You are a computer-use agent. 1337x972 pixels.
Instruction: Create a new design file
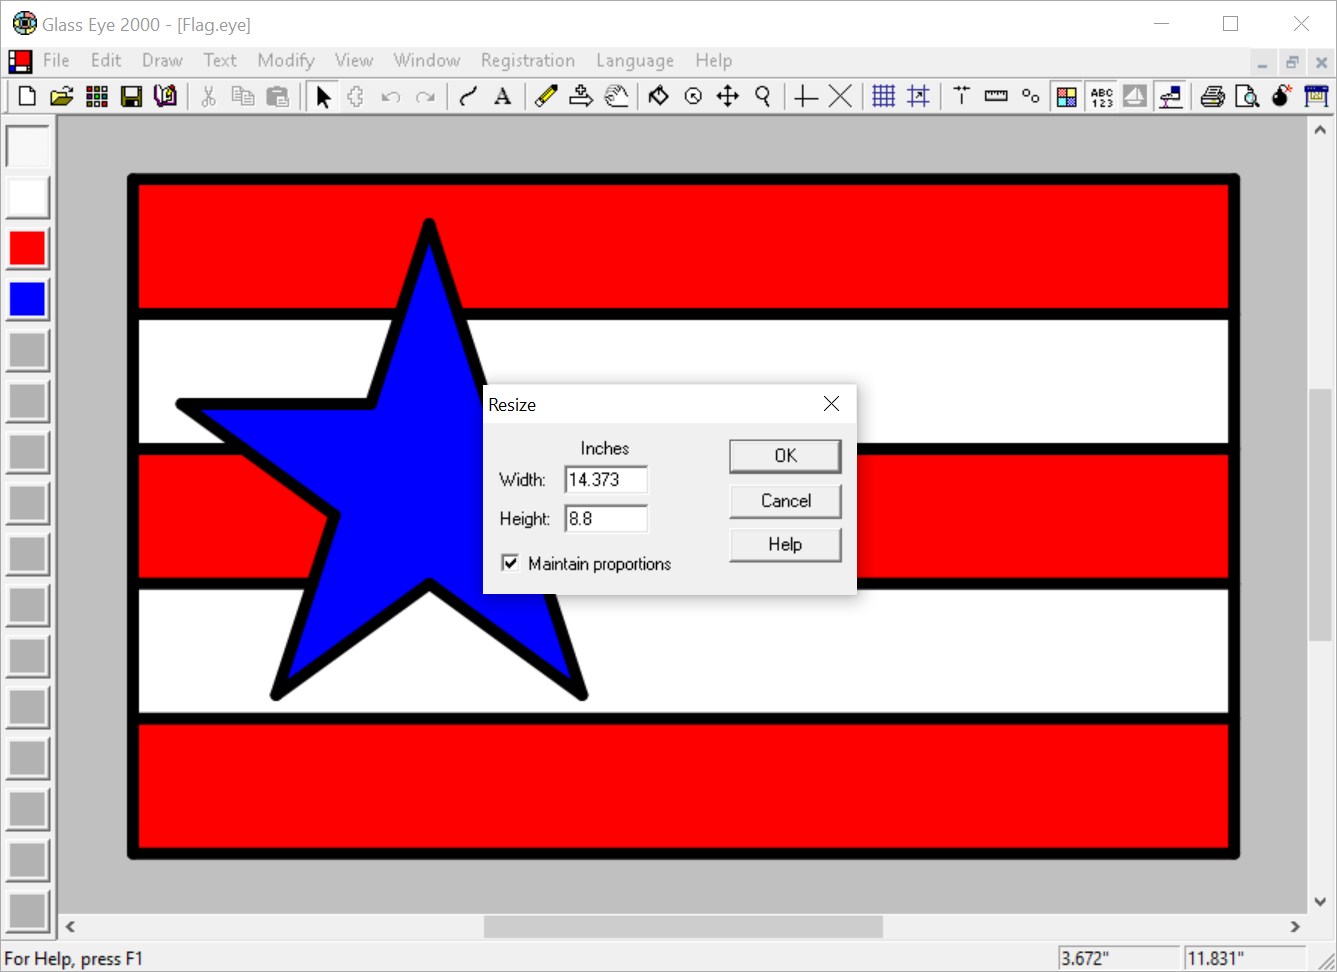click(28, 96)
